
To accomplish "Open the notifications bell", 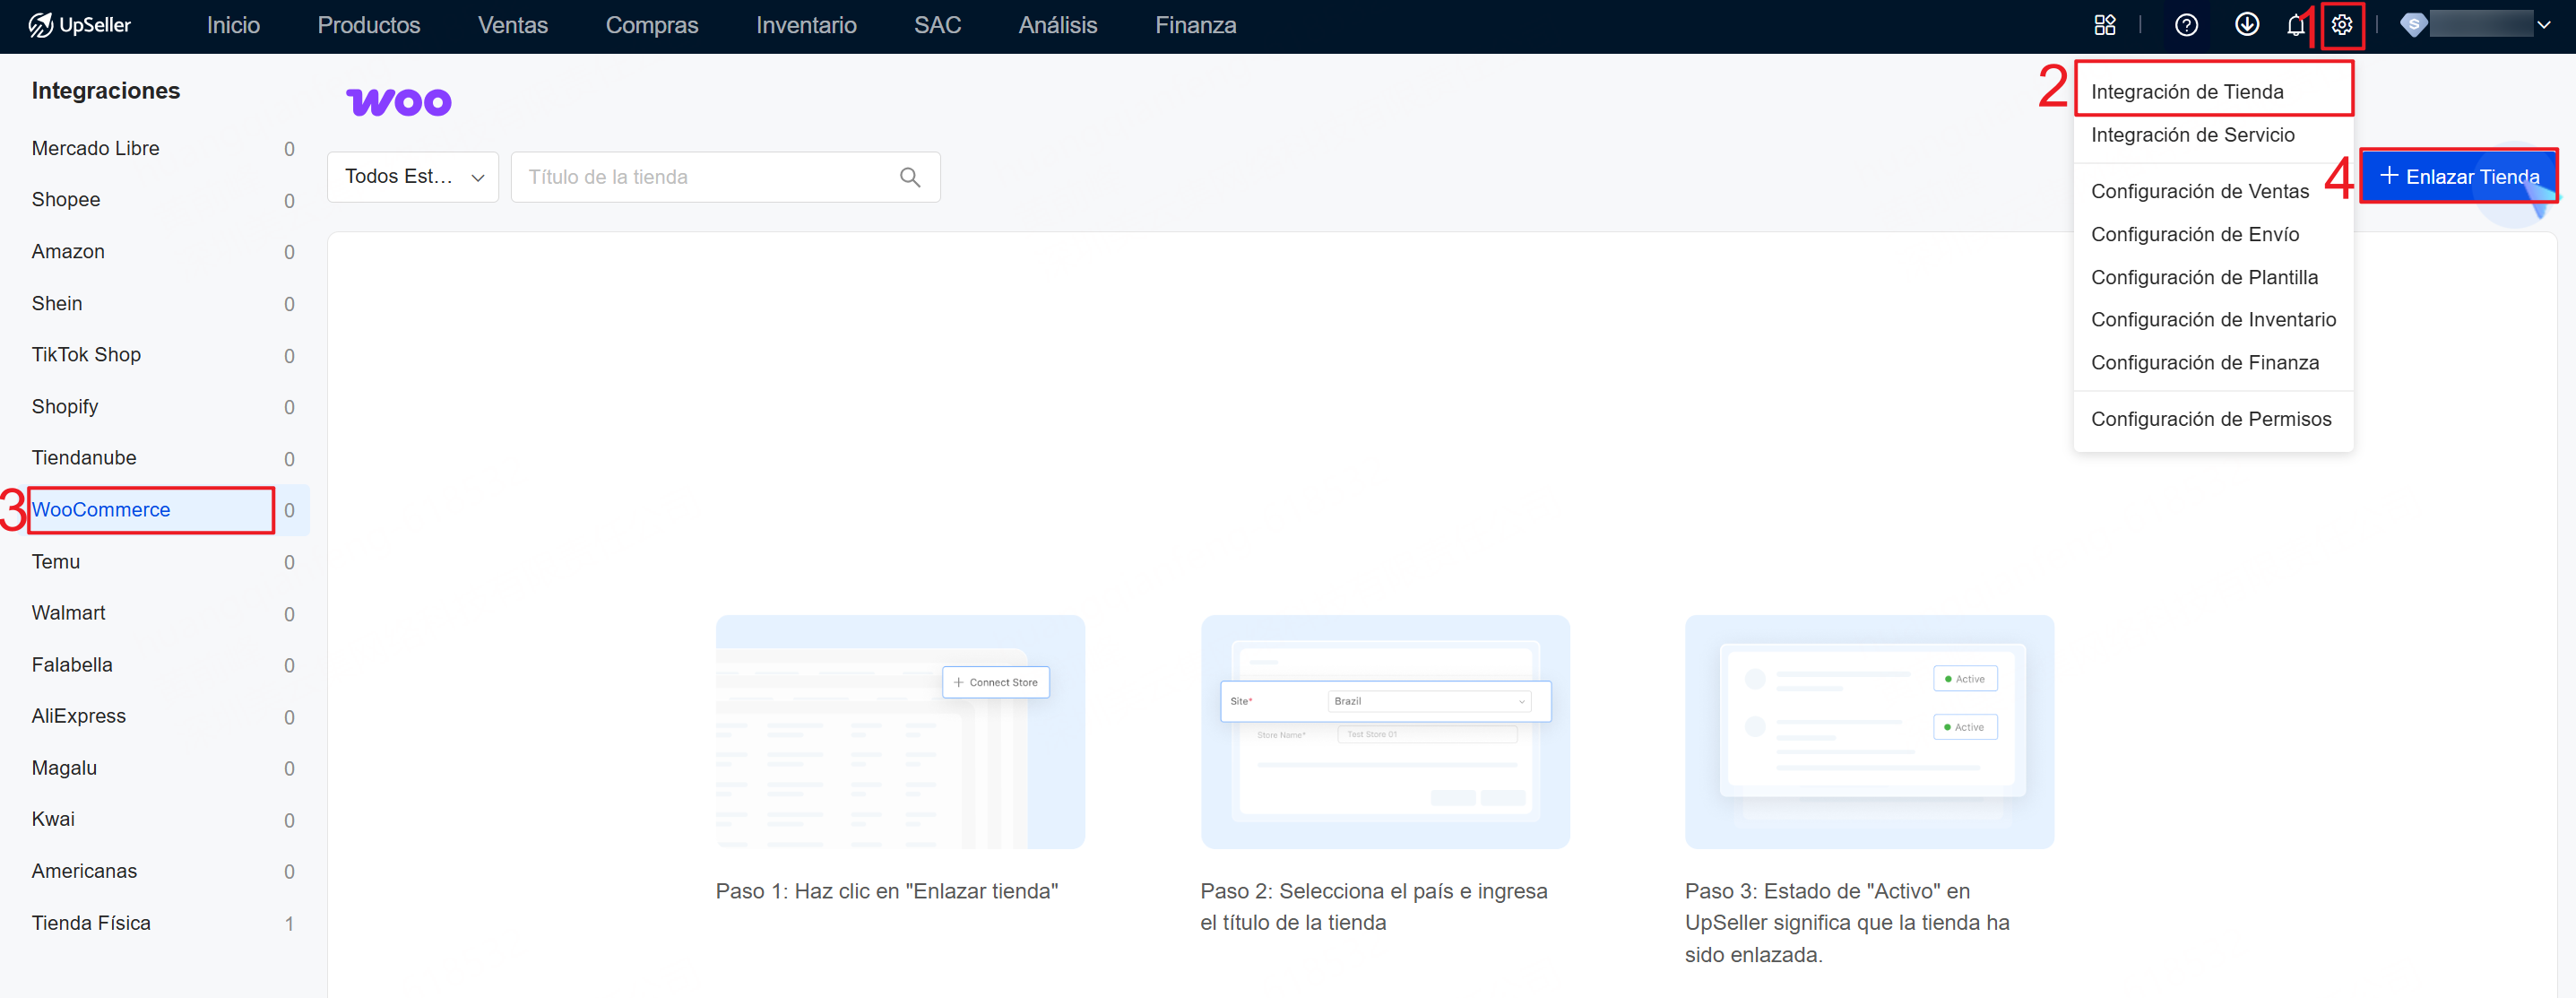I will point(2296,25).
